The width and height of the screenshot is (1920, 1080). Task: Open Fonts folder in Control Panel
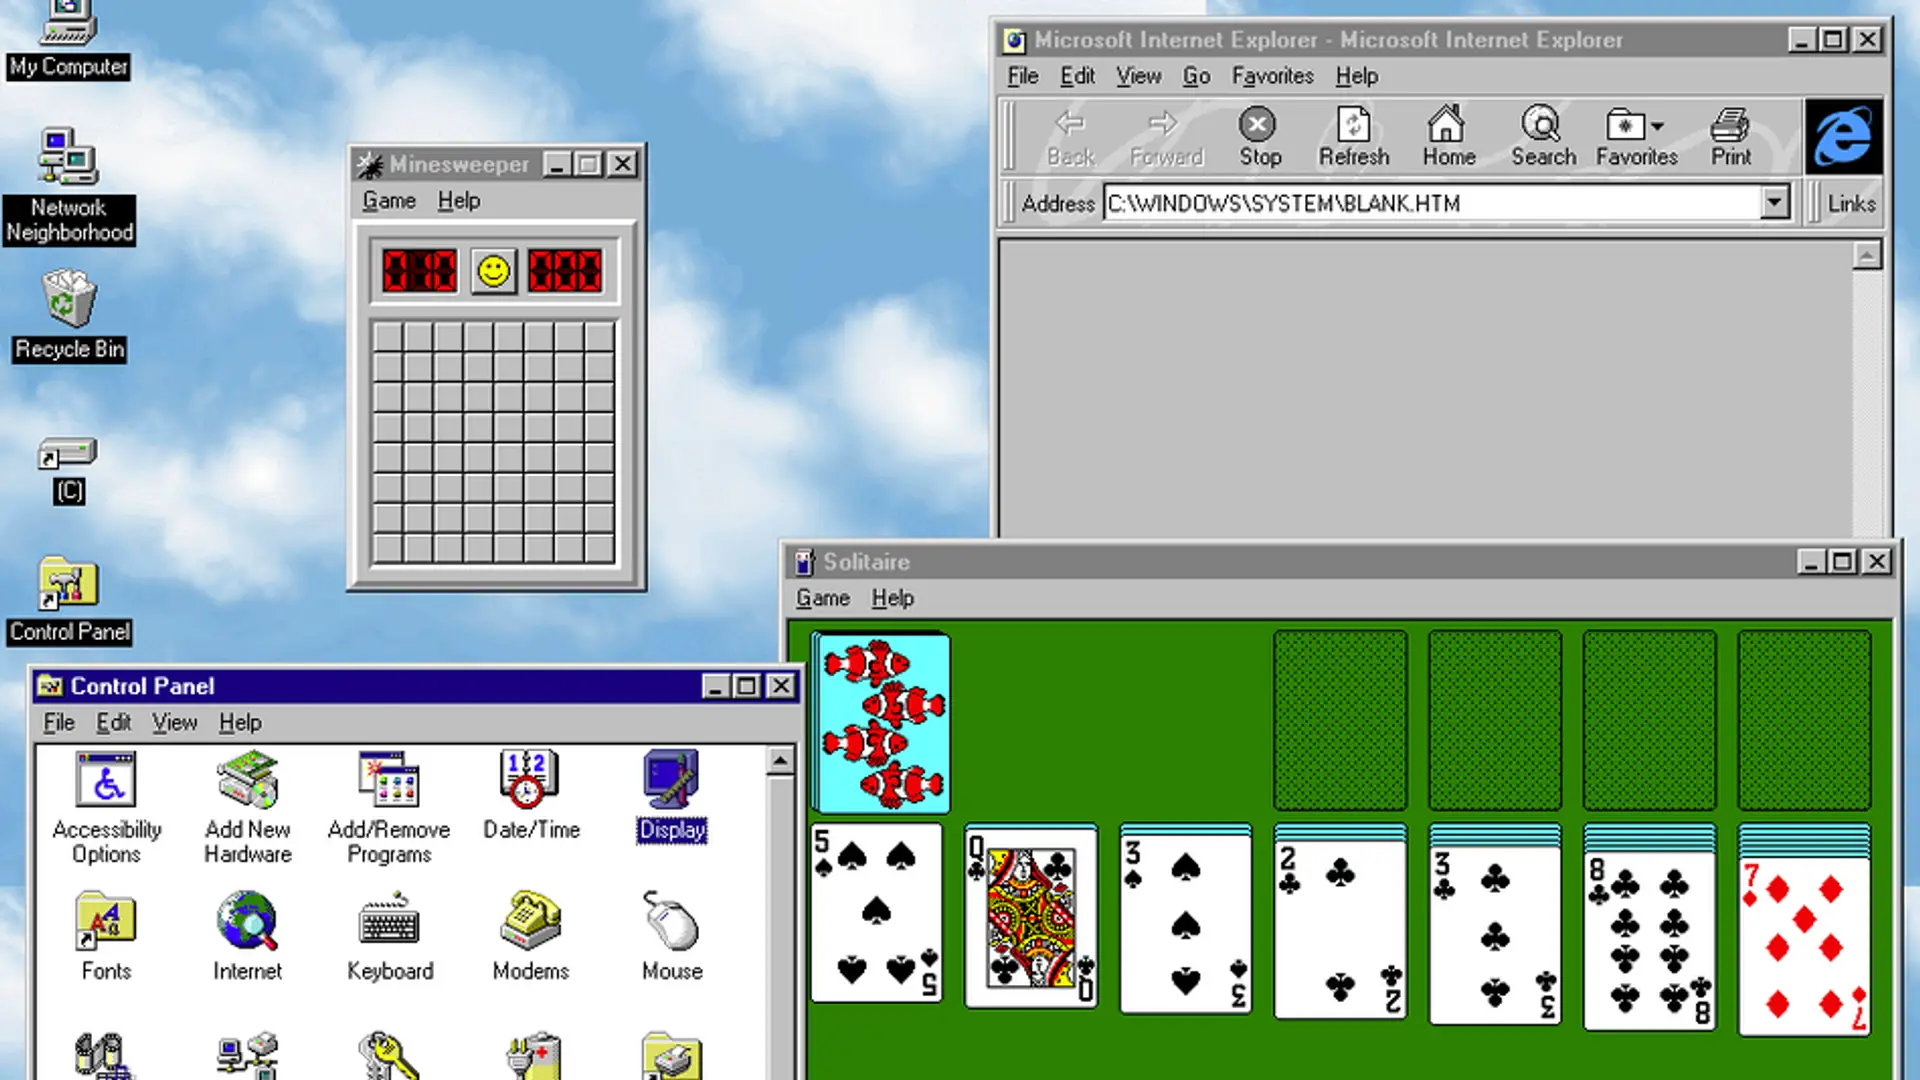[x=105, y=923]
